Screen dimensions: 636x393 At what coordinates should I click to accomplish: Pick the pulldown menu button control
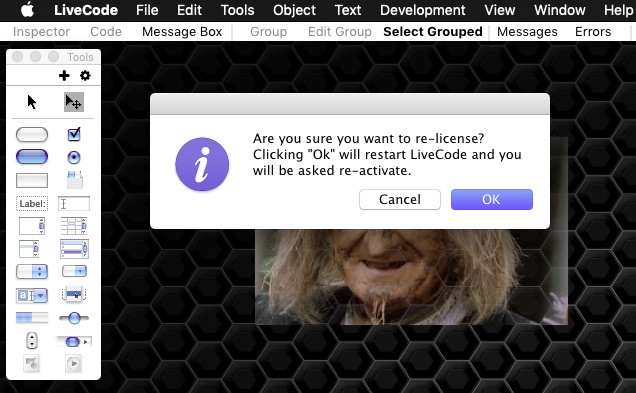click(x=75, y=271)
